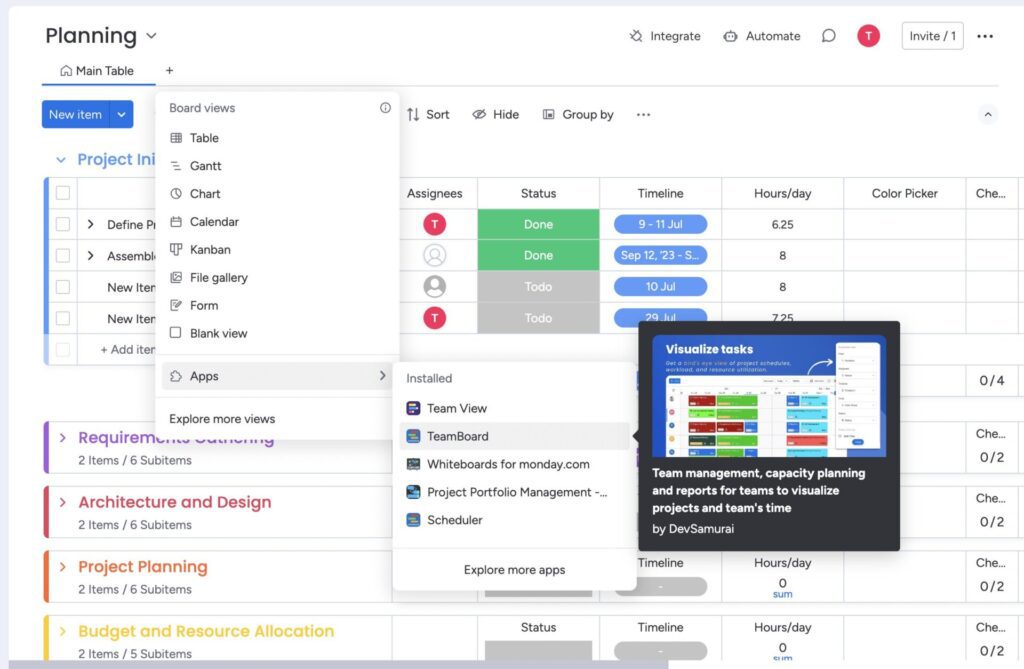The height and width of the screenshot is (669, 1024).
Task: Click the green Done status cell
Action: click(538, 224)
